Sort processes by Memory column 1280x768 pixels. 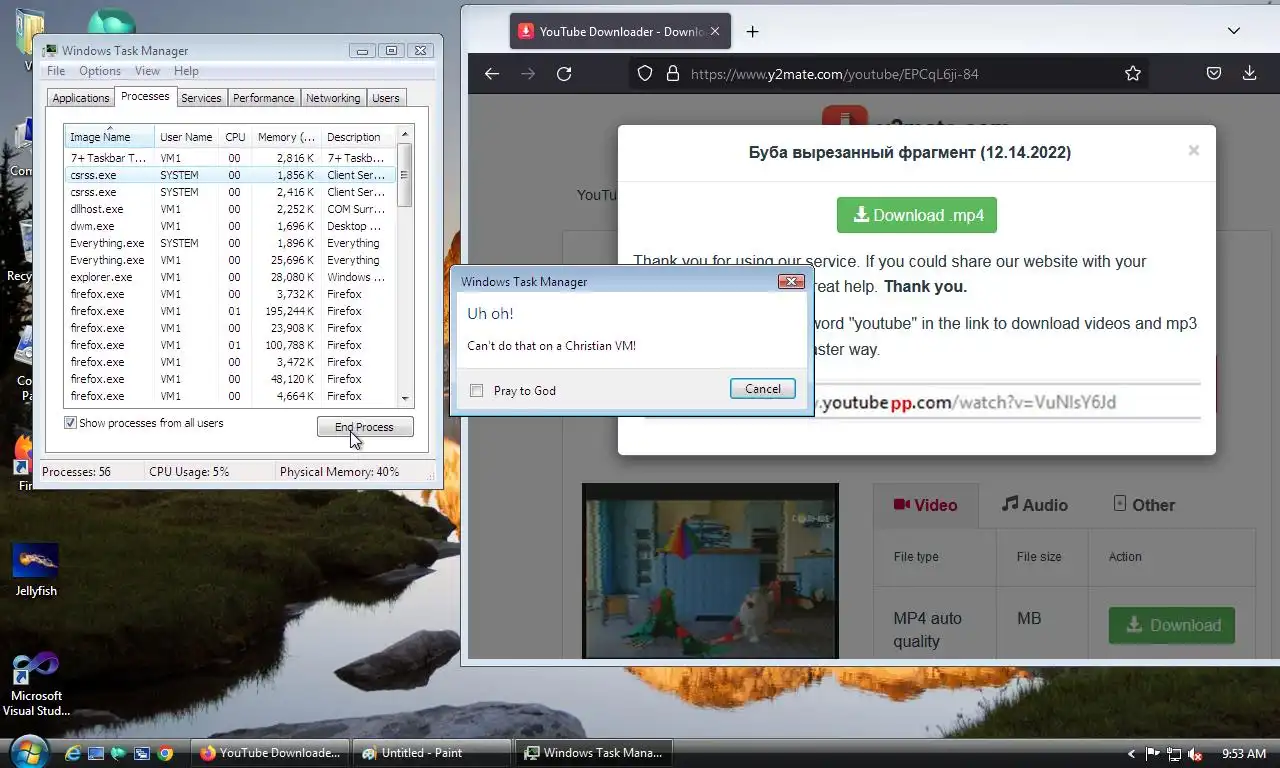286,137
